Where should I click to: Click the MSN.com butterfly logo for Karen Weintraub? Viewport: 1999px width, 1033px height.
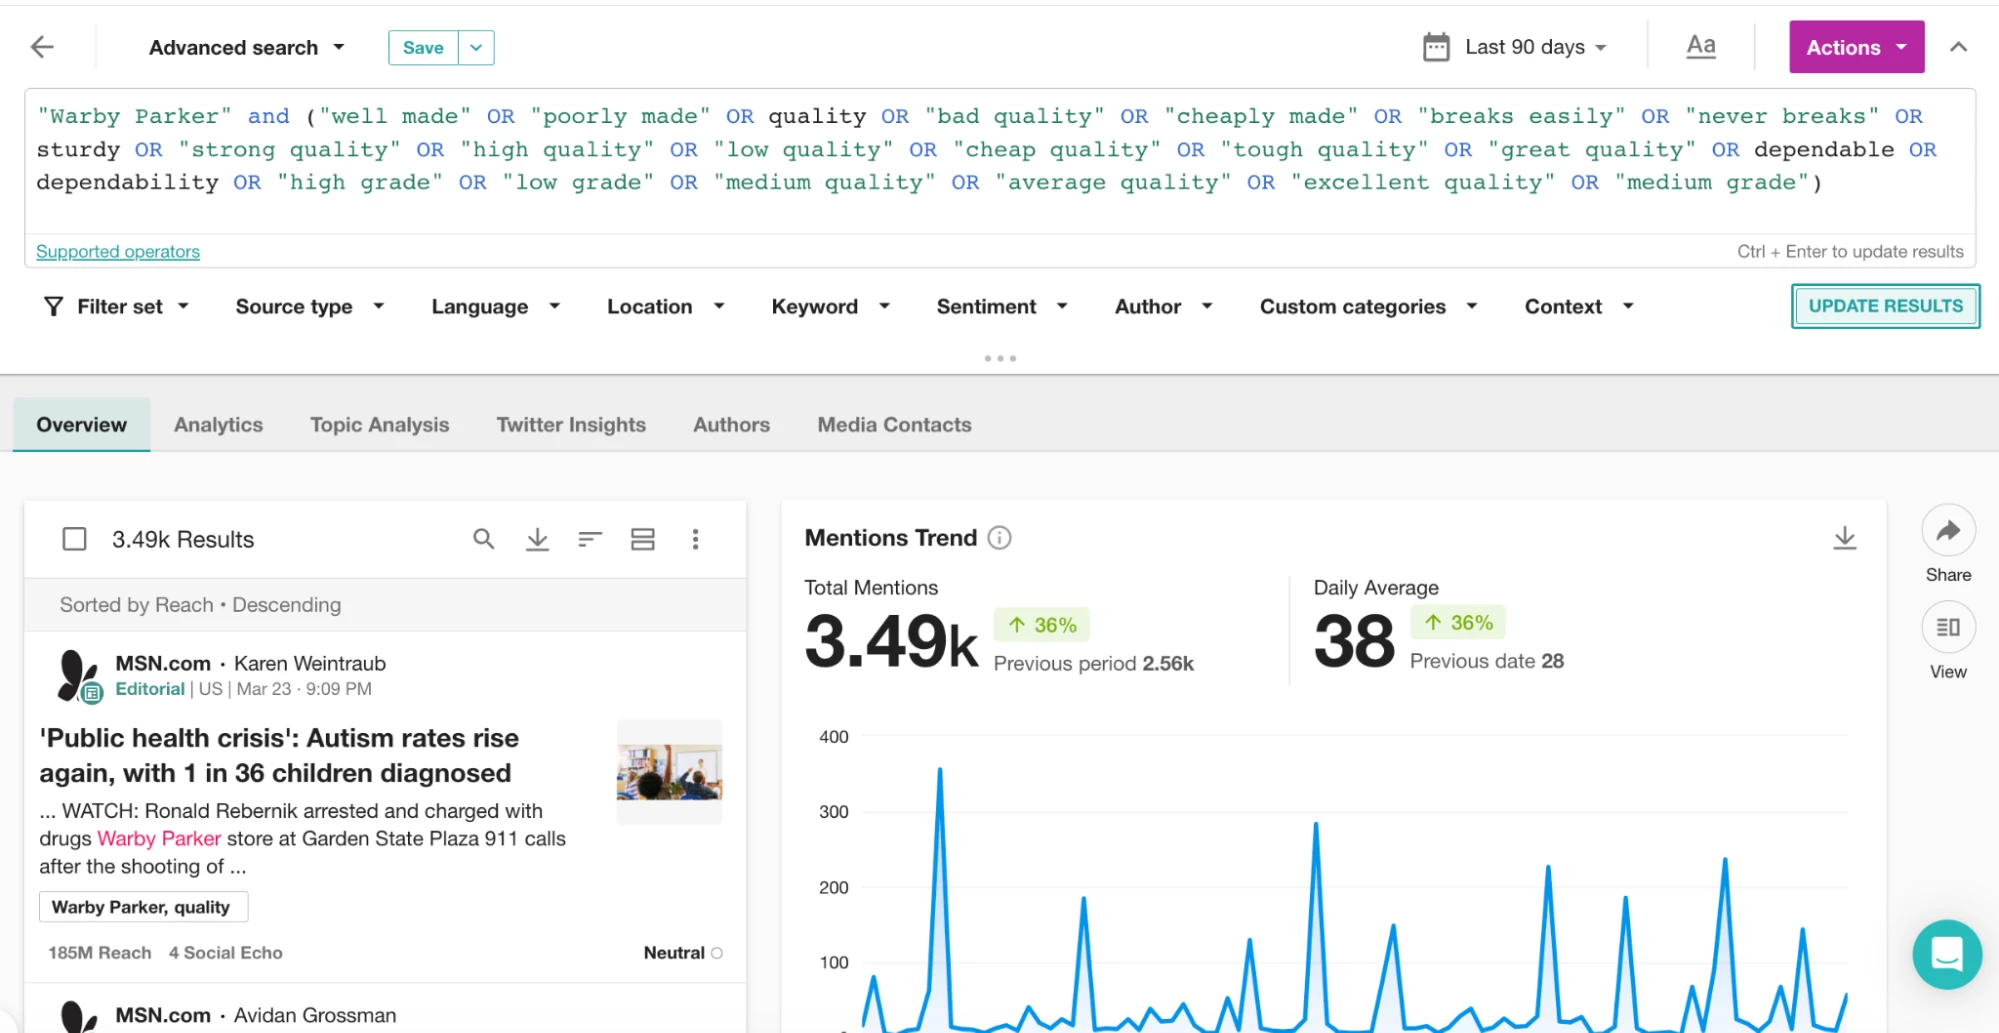[78, 676]
